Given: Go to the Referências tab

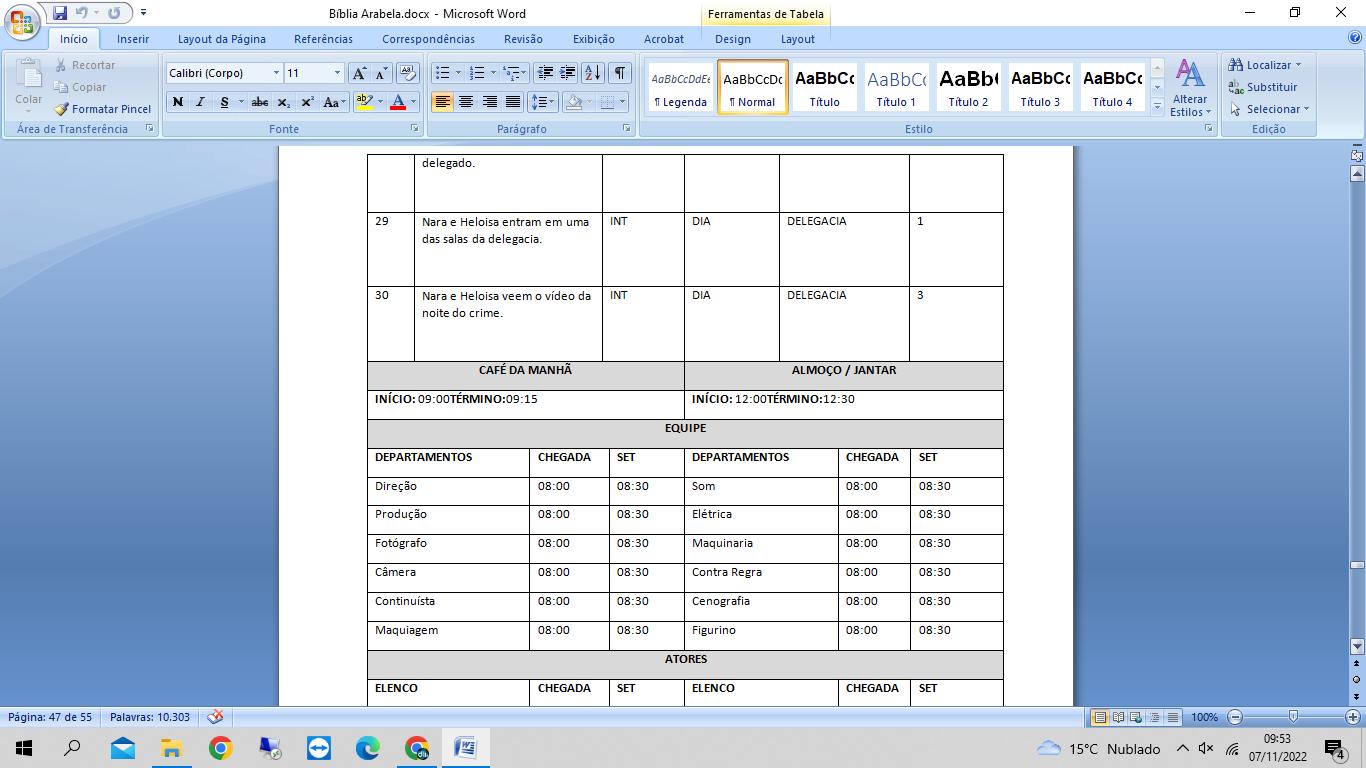Looking at the screenshot, I should point(323,39).
